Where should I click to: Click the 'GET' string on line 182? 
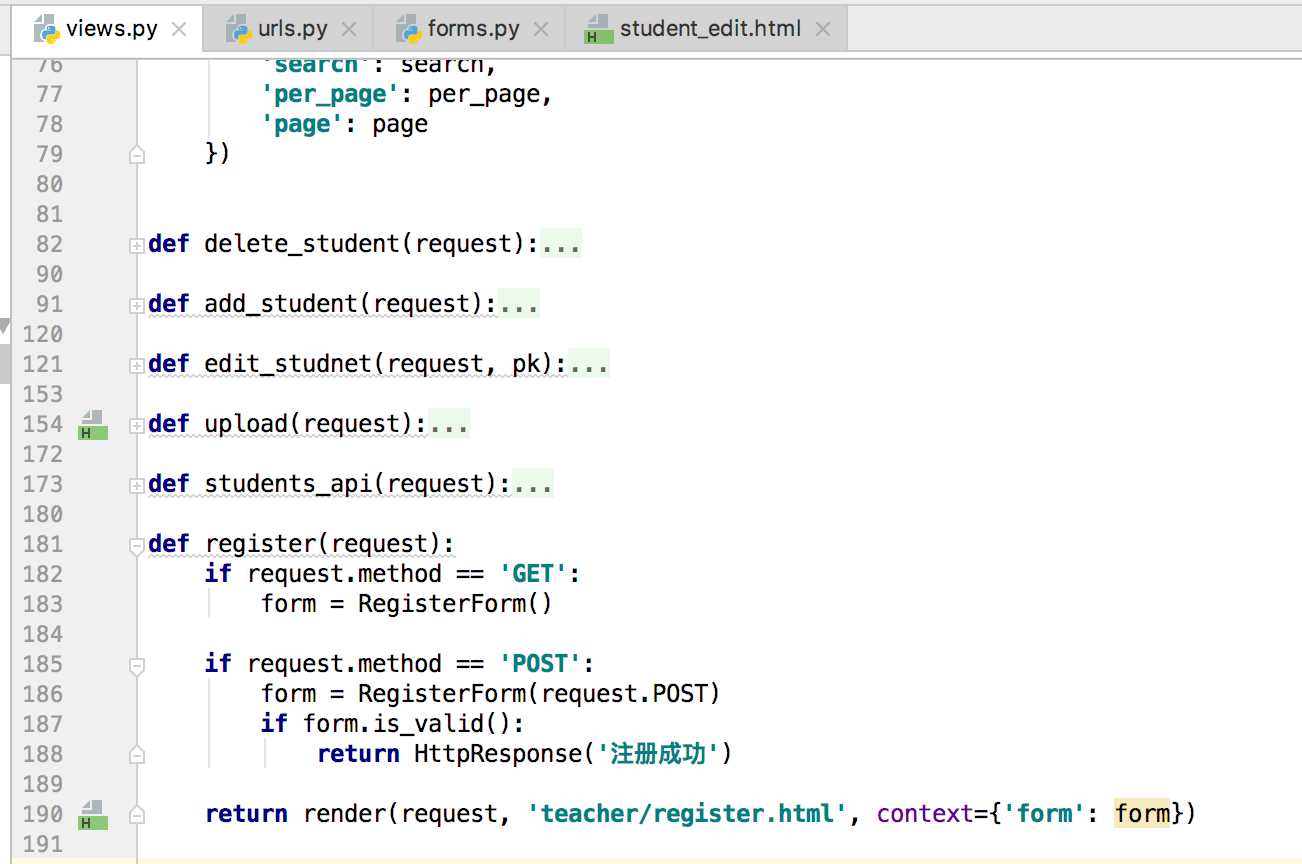(x=533, y=574)
